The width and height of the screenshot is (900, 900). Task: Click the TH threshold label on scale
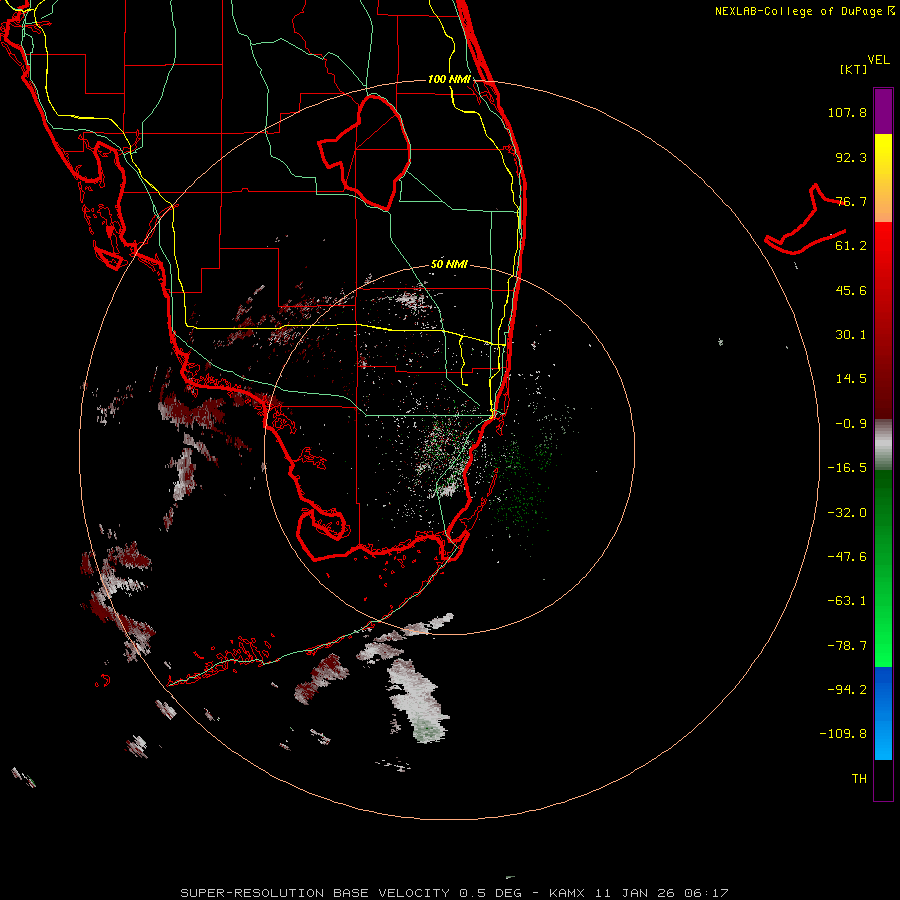(859, 779)
